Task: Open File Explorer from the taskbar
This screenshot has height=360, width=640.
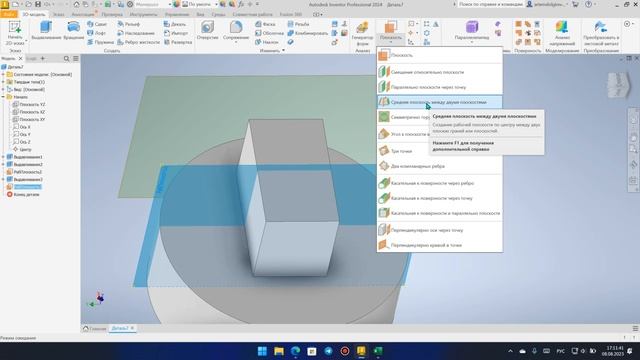Action: point(279,351)
